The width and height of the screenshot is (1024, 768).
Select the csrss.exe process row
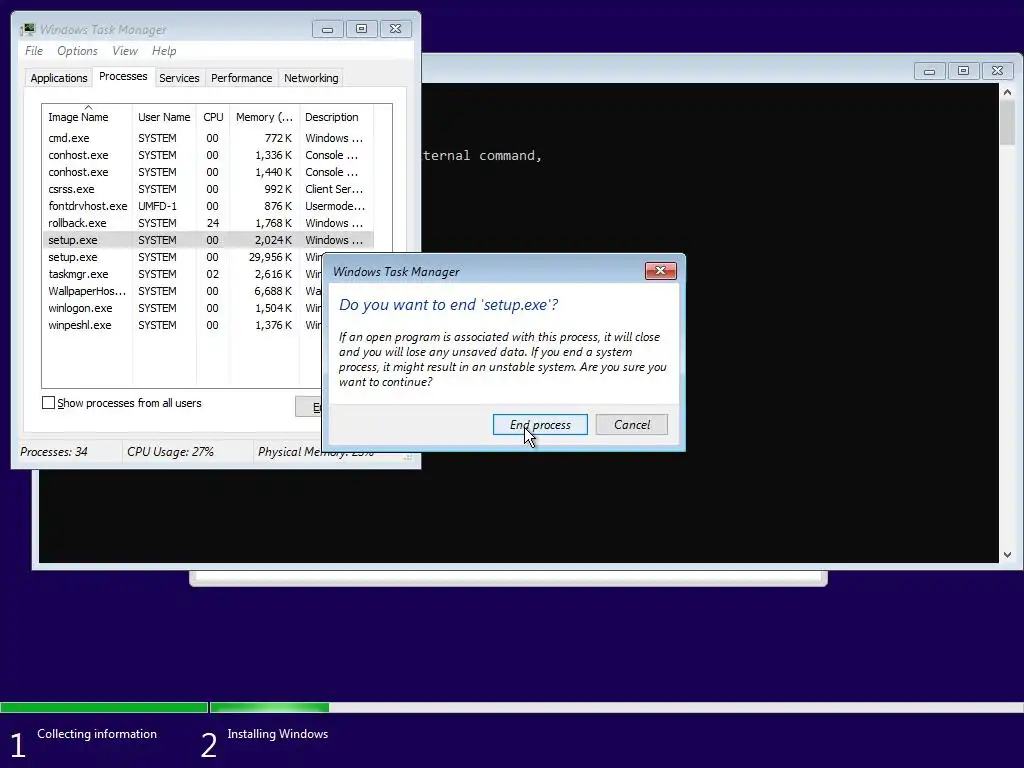[x=208, y=189]
